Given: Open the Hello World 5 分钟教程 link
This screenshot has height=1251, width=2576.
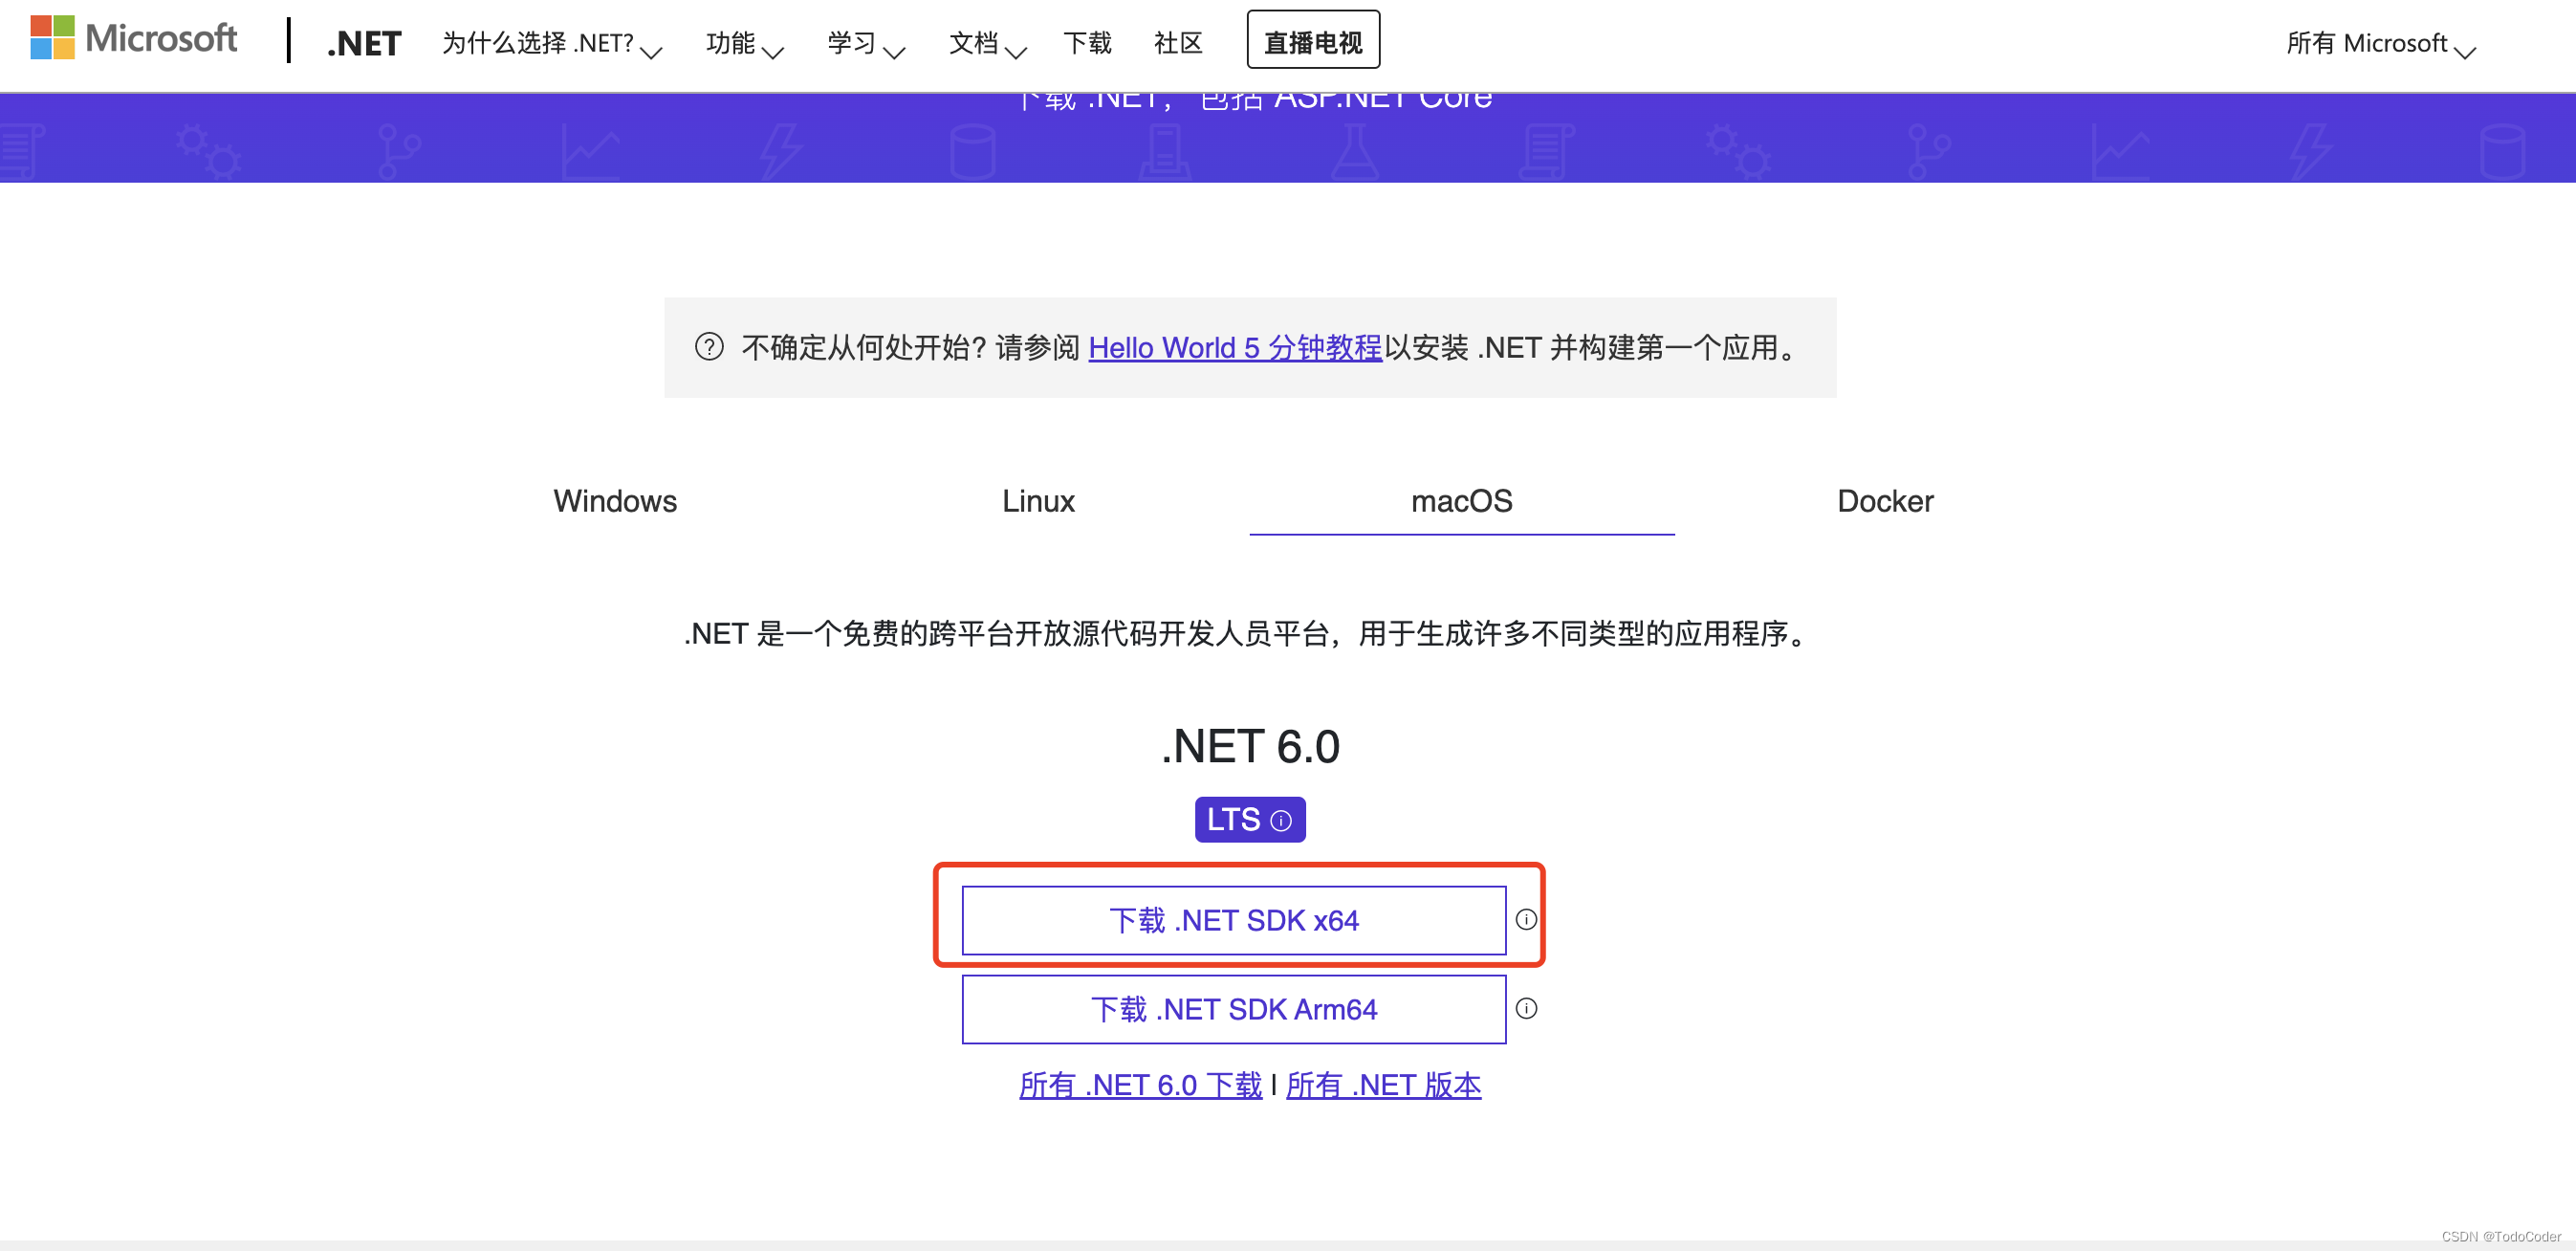Looking at the screenshot, I should click(x=1235, y=347).
